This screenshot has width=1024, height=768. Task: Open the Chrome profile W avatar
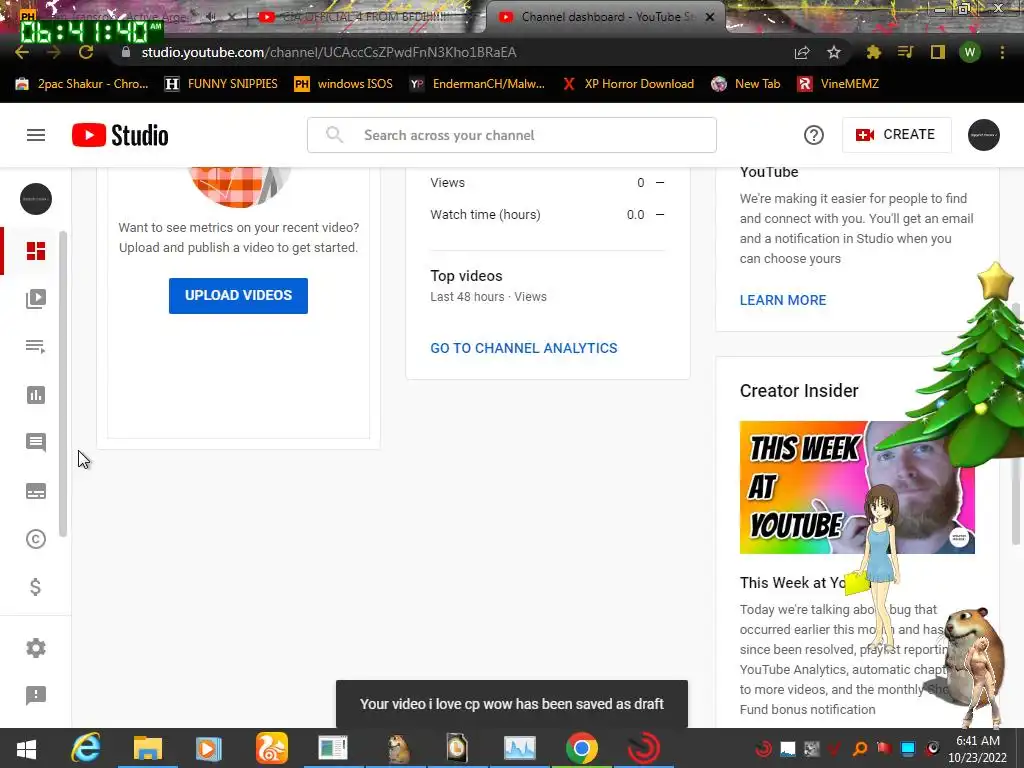[x=970, y=52]
